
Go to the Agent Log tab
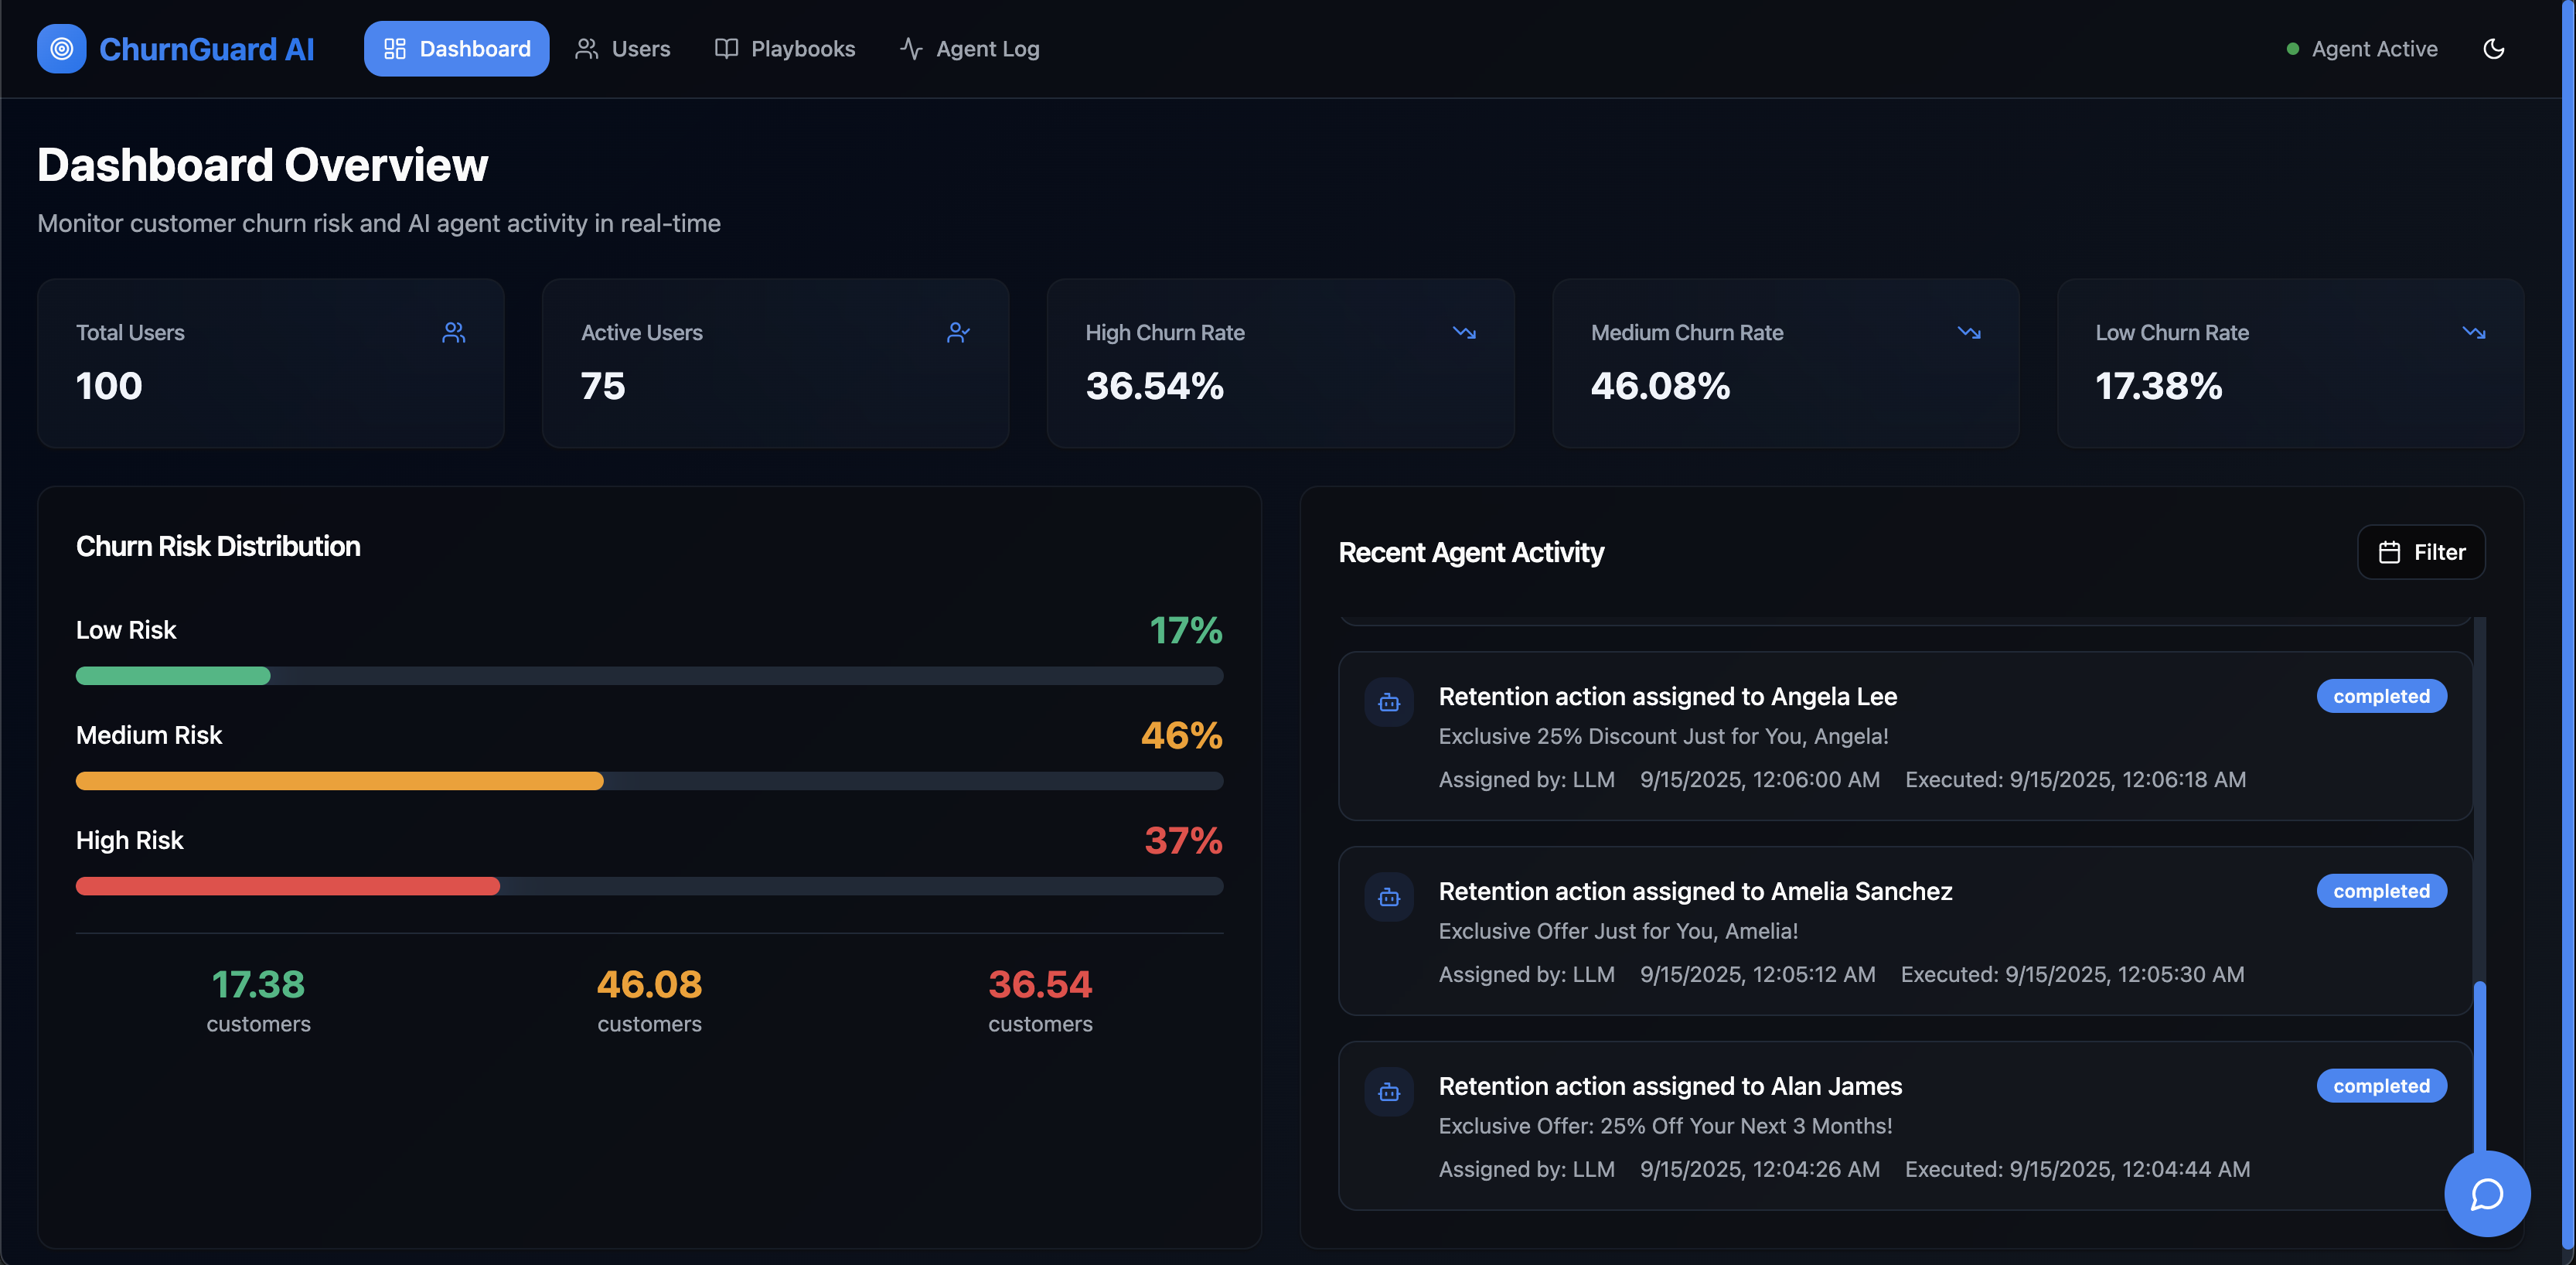point(969,48)
